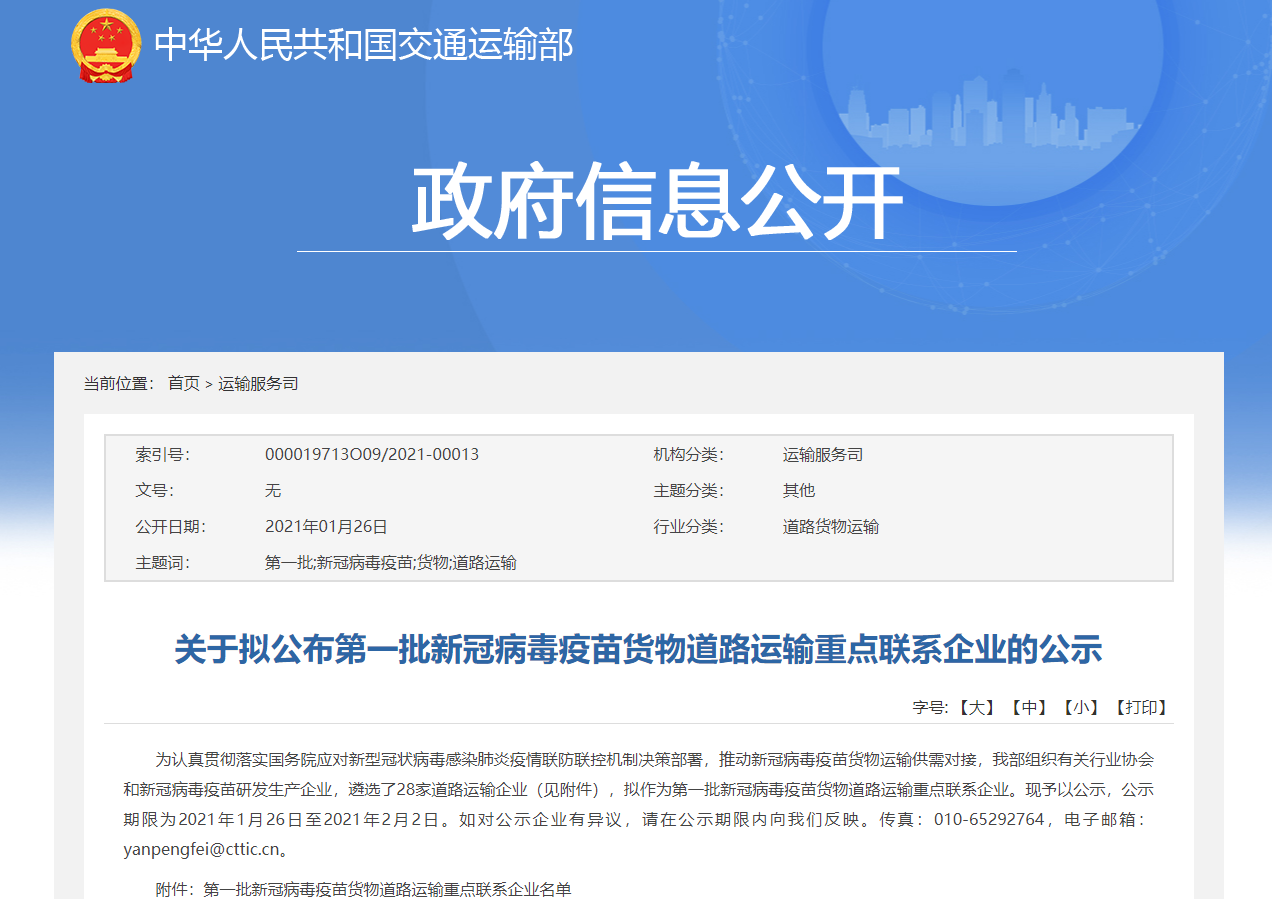The image size is (1272, 899).
Task: Click the fax number 010-65292764
Action: pyautogui.click(x=988, y=819)
